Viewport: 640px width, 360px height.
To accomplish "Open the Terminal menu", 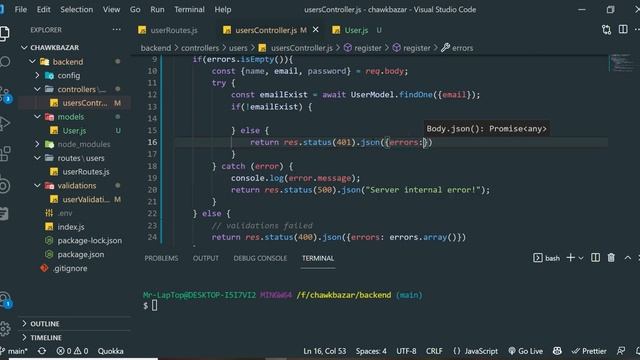I will (189, 9).
